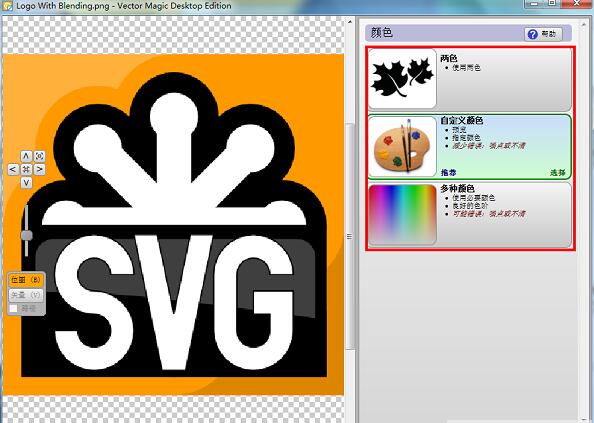This screenshot has height=423, width=594.
Task: Click the 使用两色 bullet text
Action: coord(466,68)
